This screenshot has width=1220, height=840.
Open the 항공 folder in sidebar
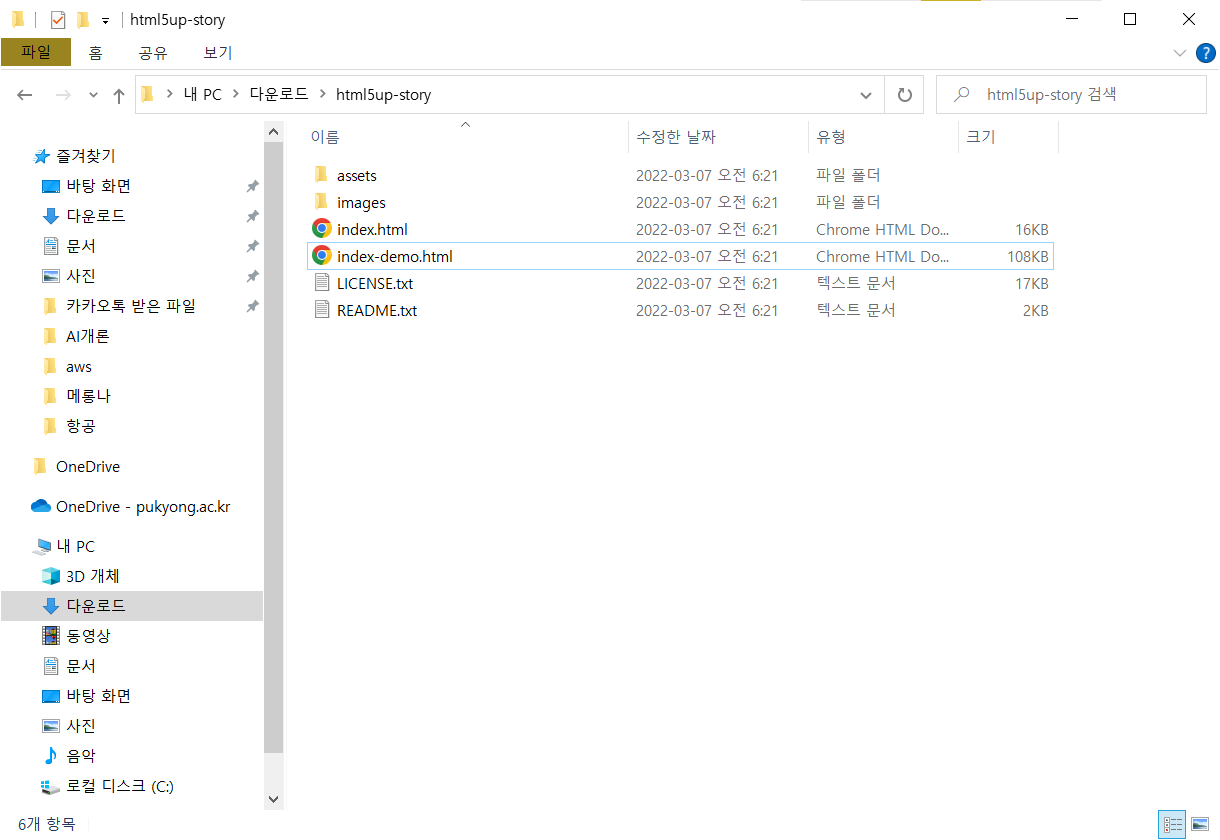tap(81, 426)
